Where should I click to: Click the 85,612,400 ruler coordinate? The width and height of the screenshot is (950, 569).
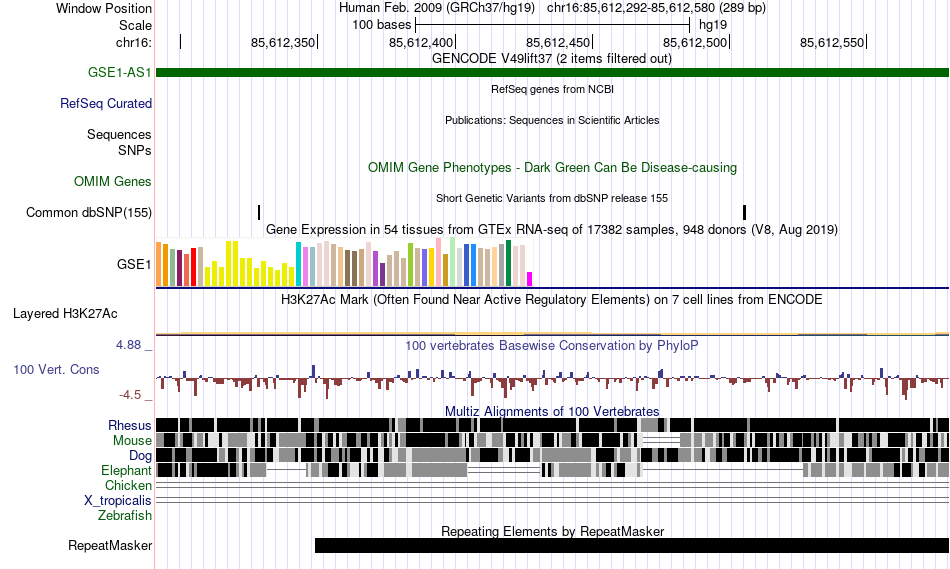tap(421, 42)
